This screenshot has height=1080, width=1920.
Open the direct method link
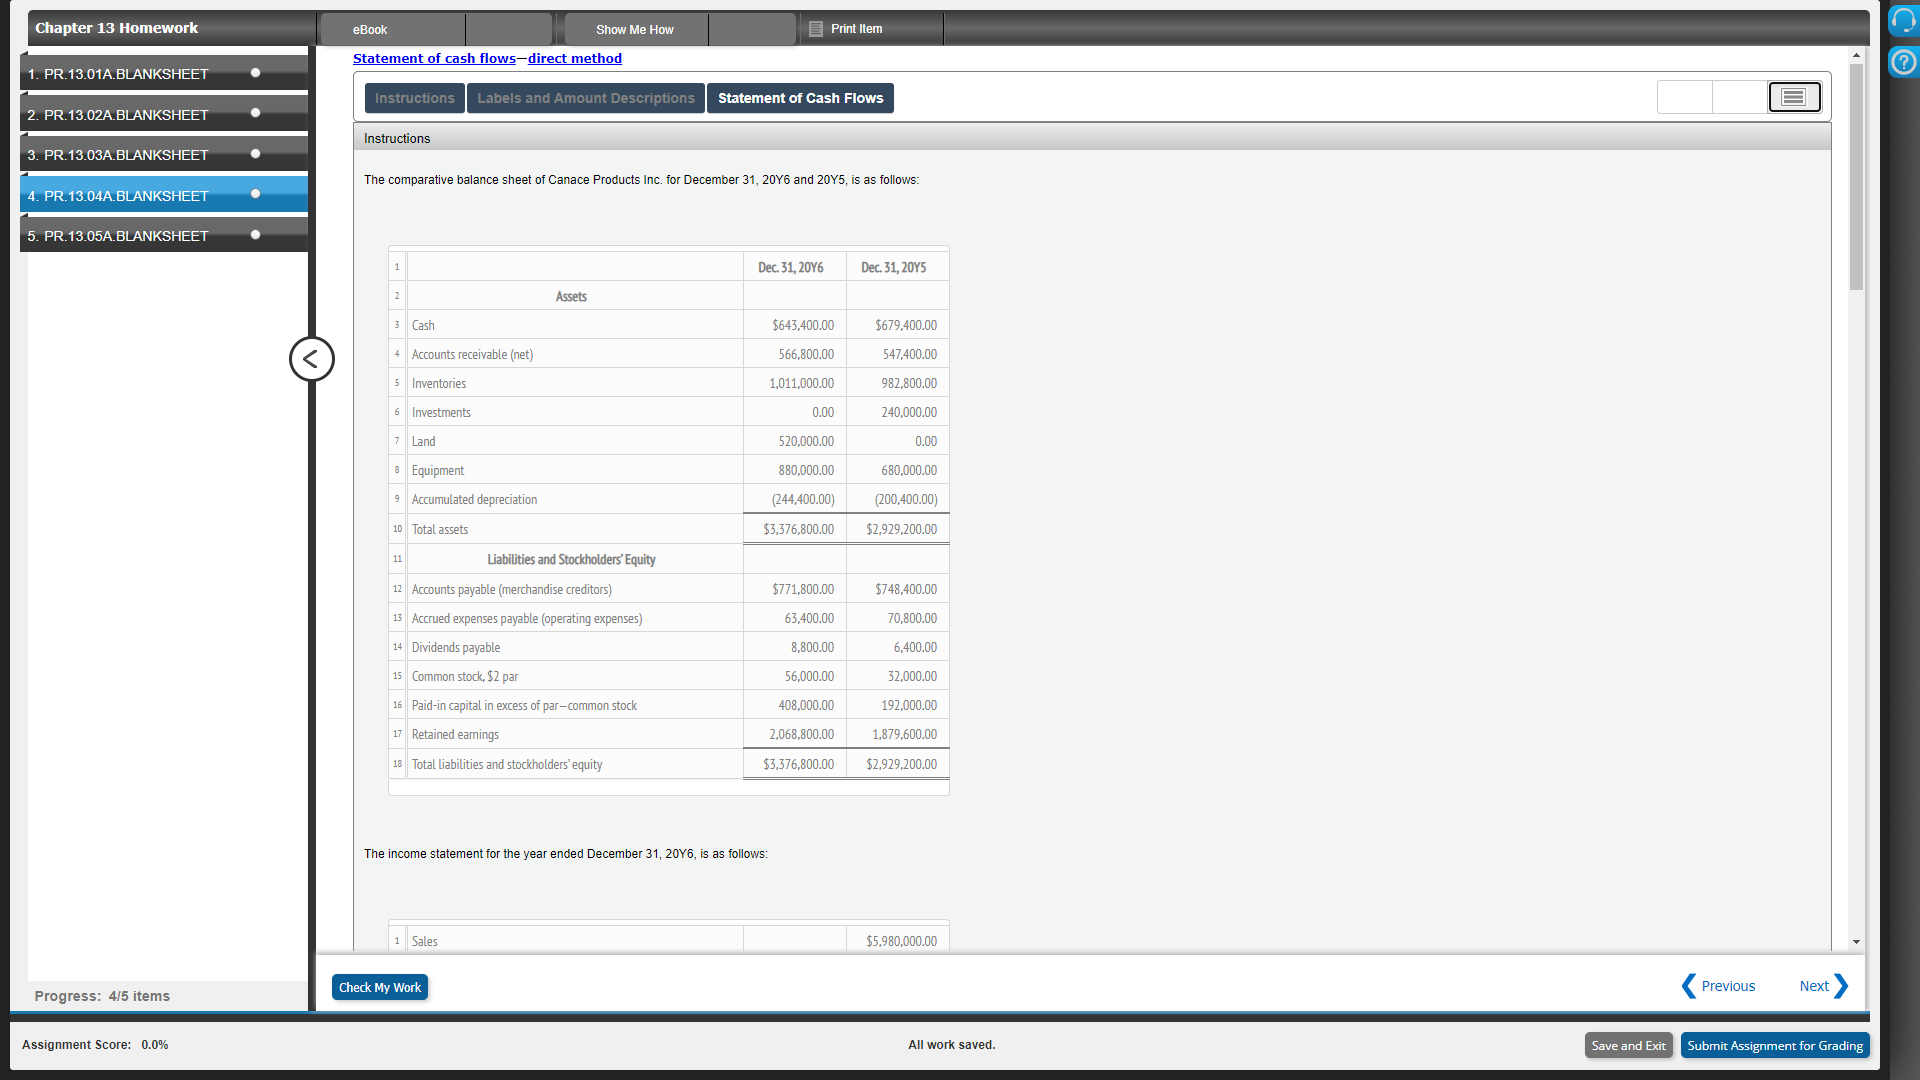[x=574, y=59]
